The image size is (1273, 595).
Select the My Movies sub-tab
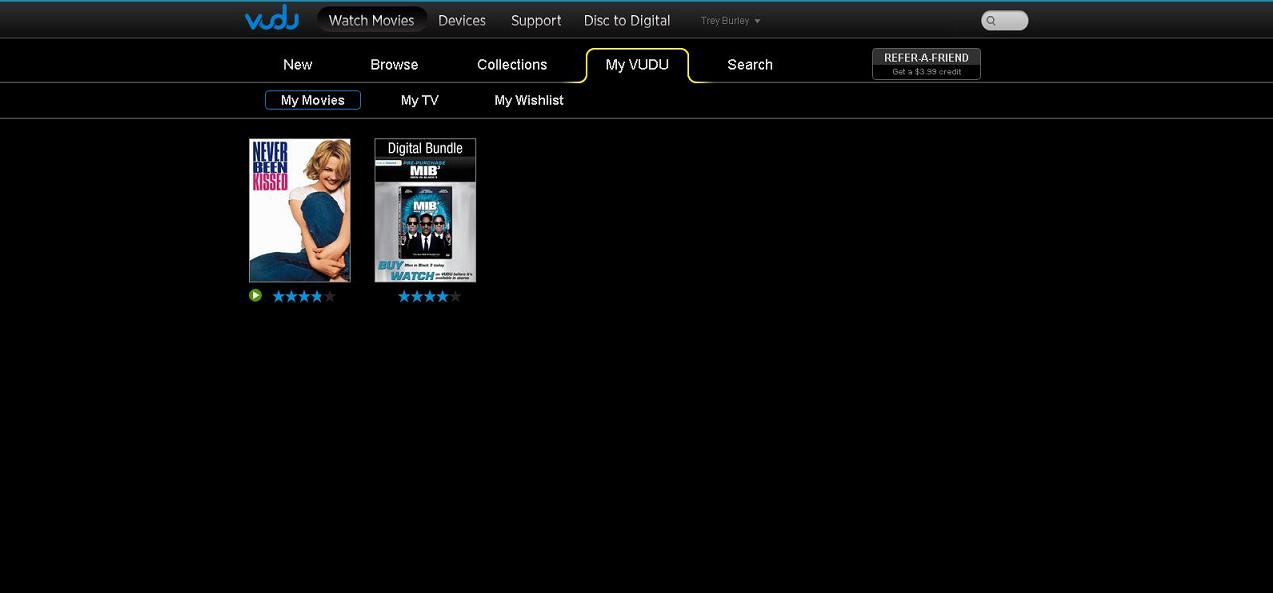coord(313,100)
